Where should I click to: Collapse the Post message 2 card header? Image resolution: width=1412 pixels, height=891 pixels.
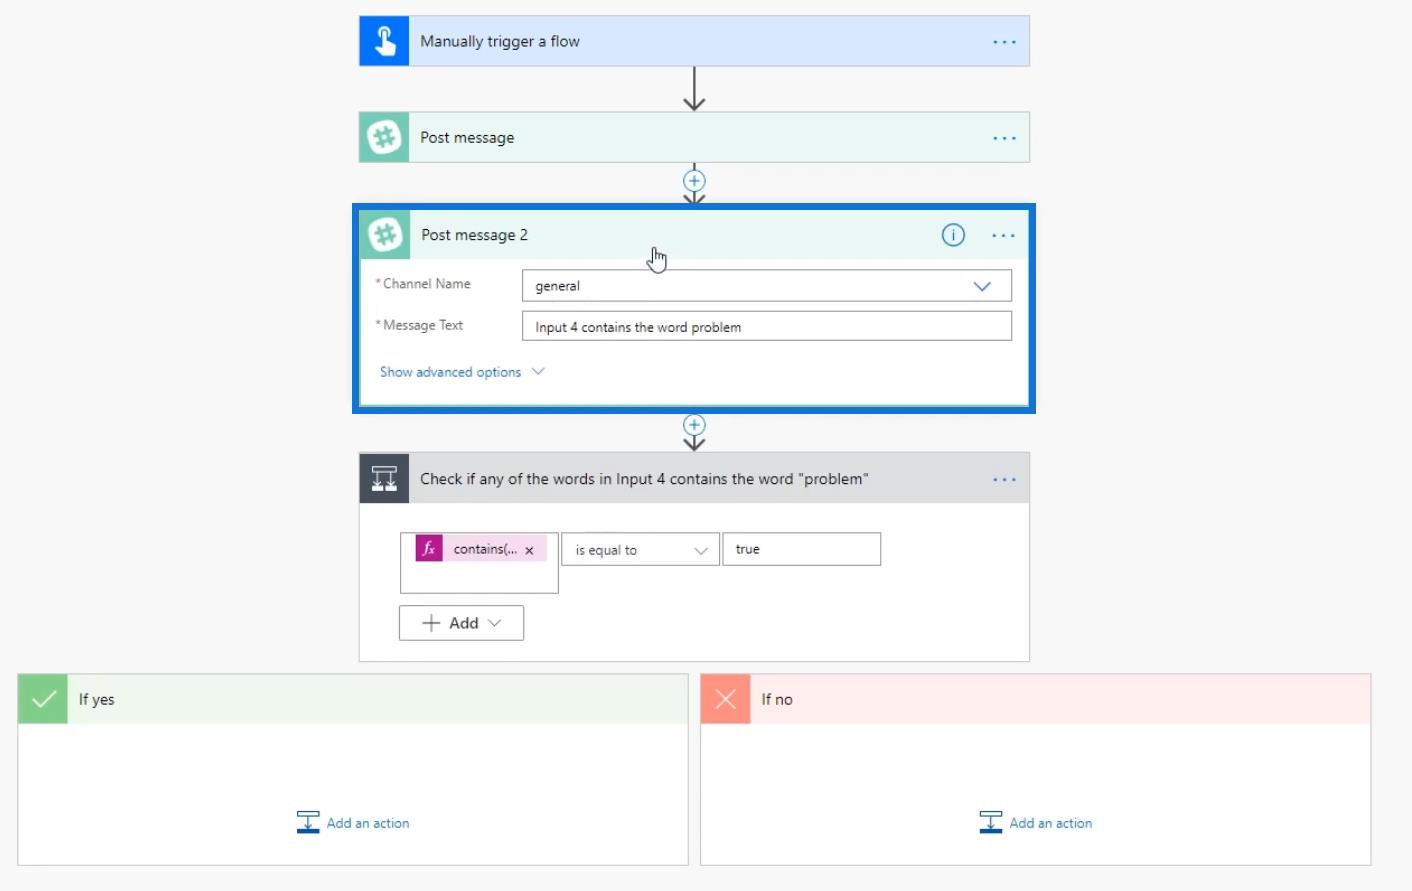694,235
